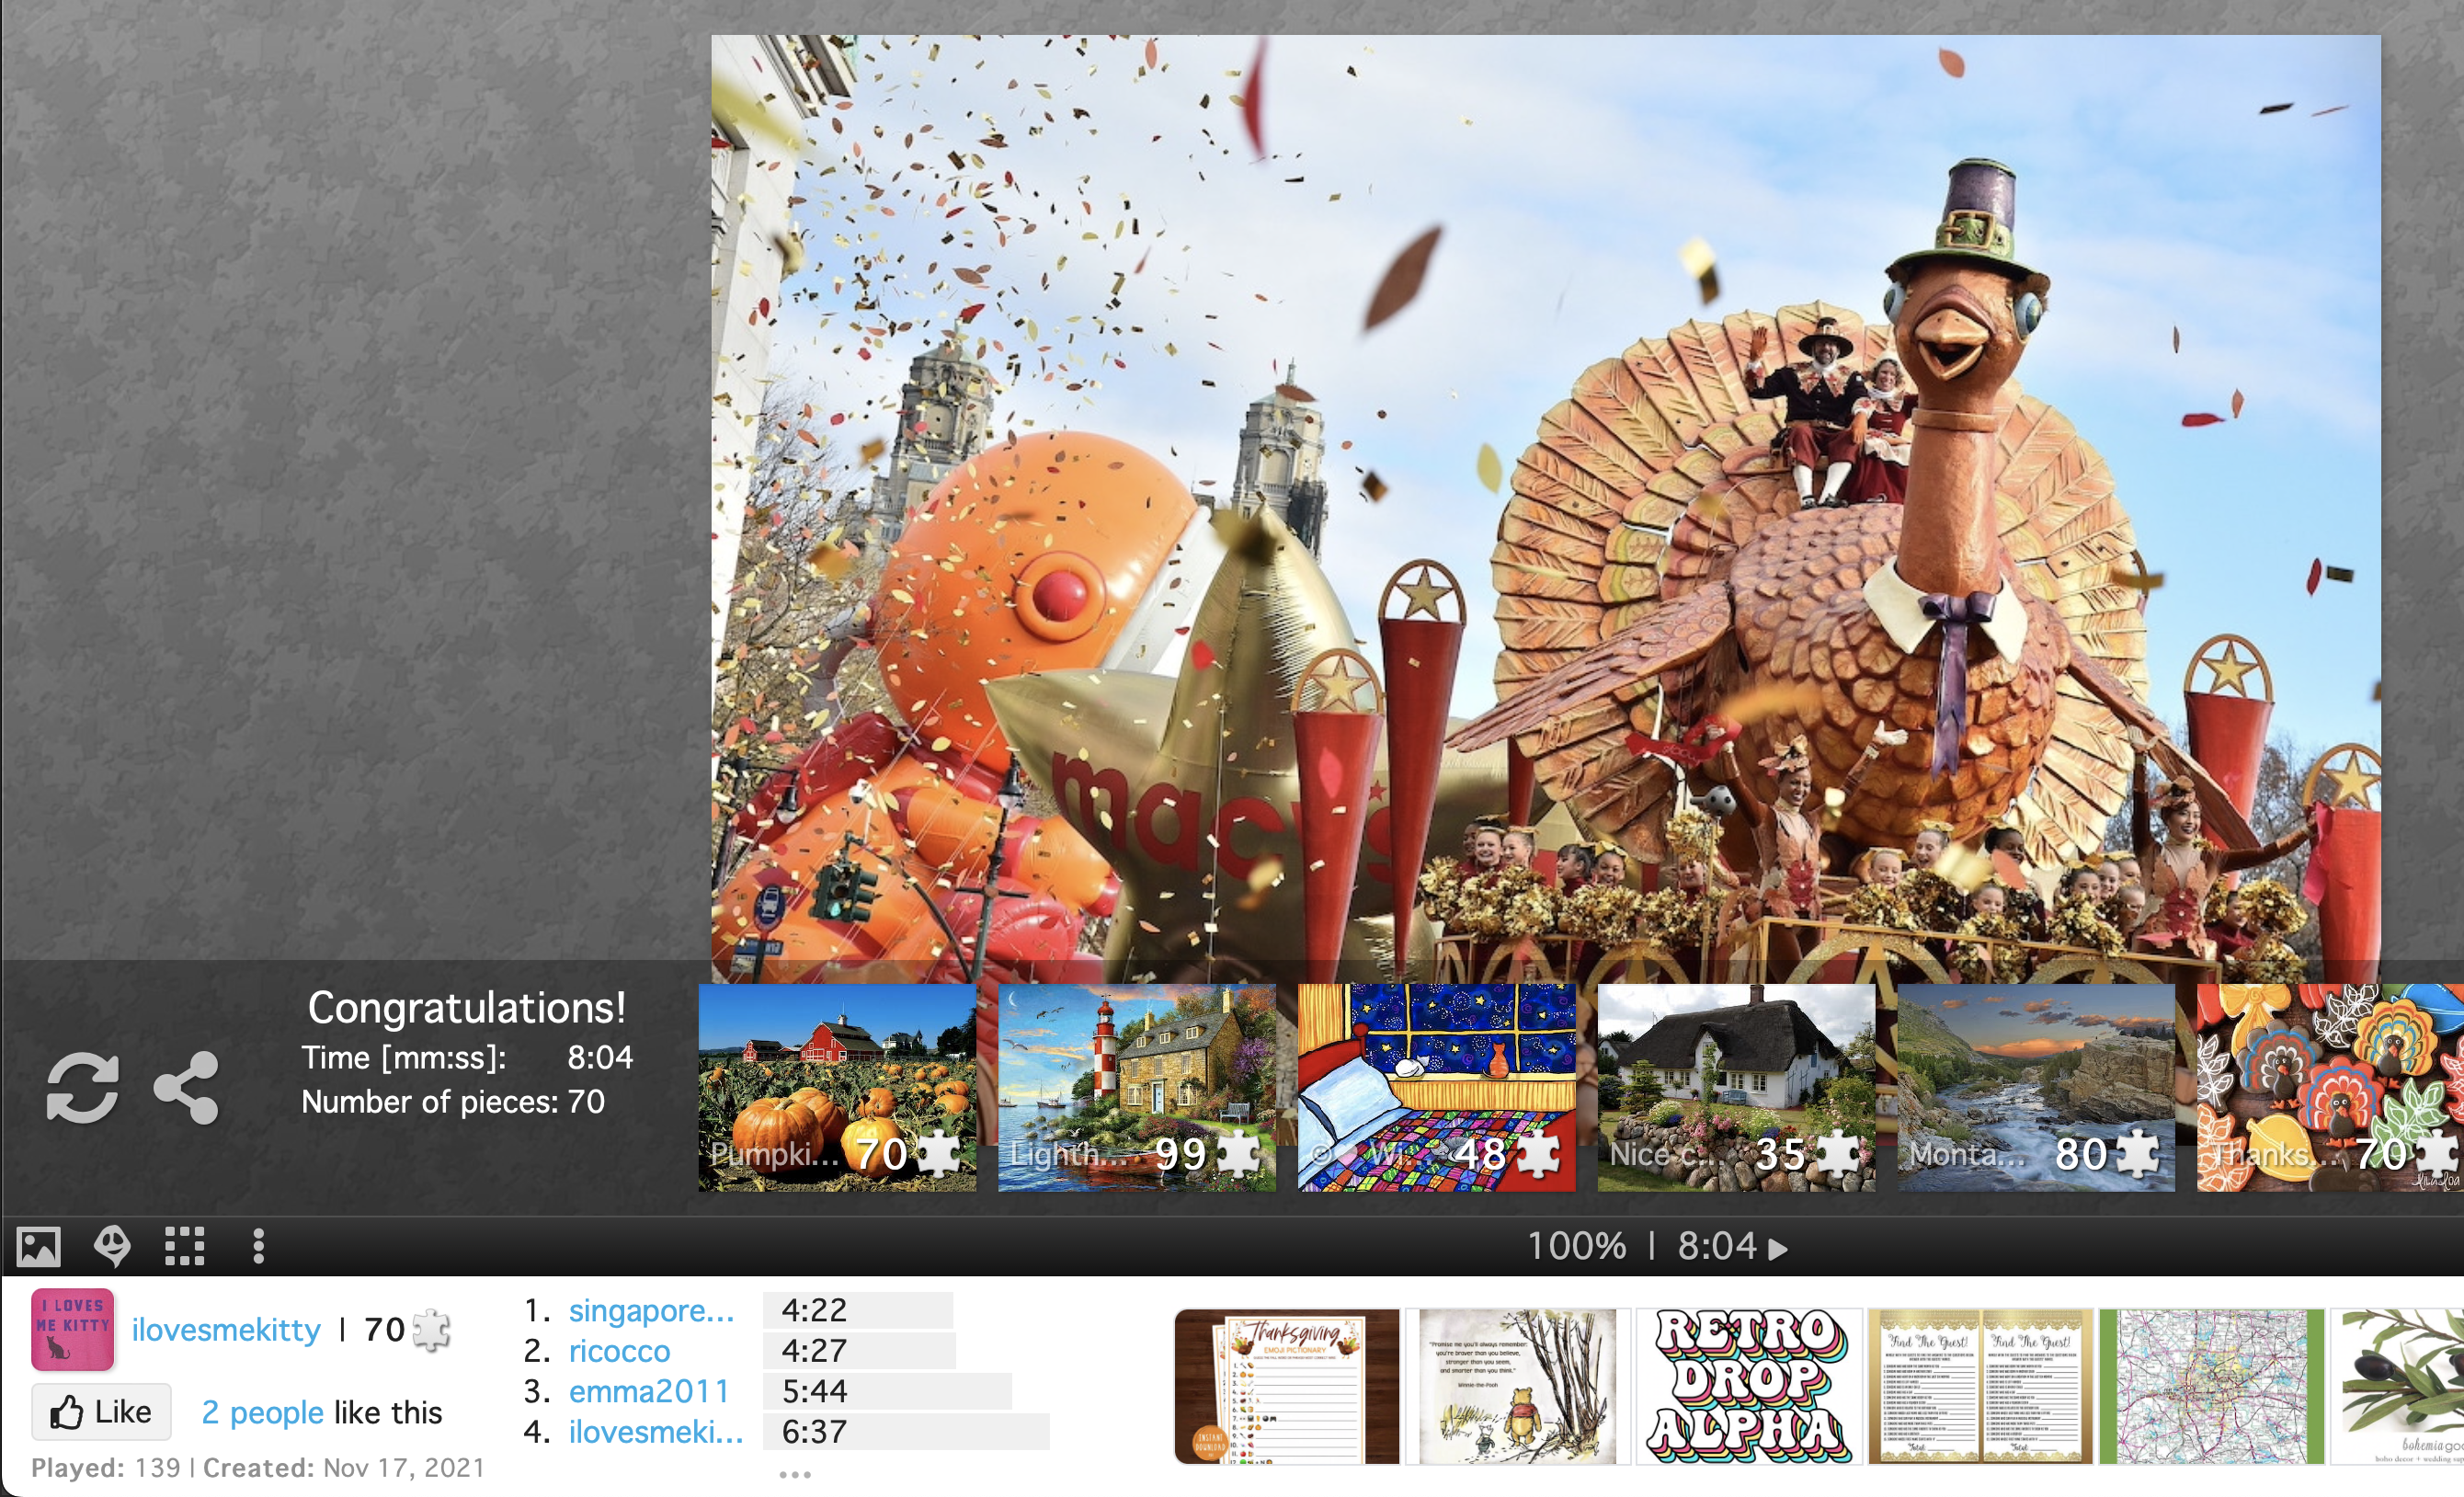
Task: Click the 'Time [mm:ss]: 8:04' result text
Action: tap(467, 1057)
